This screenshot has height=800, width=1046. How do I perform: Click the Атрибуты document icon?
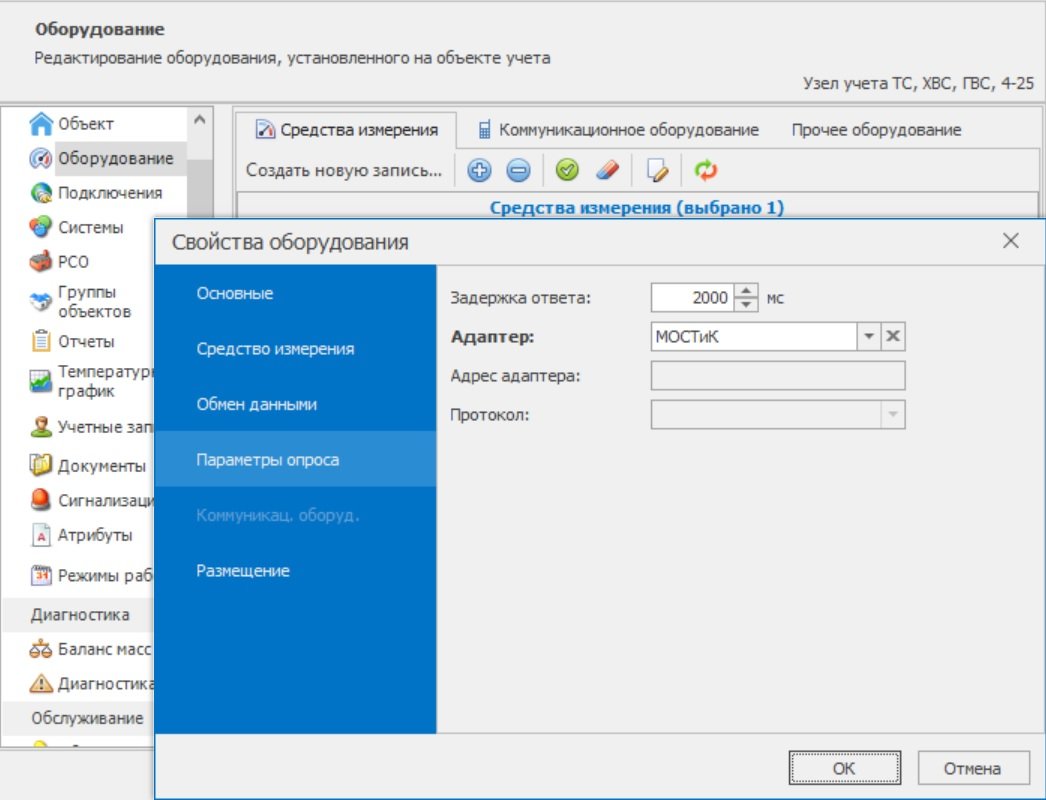click(x=41, y=534)
